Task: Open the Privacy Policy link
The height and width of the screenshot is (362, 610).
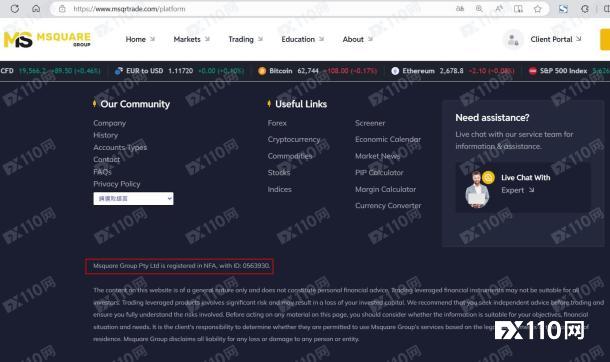Action: [x=117, y=184]
